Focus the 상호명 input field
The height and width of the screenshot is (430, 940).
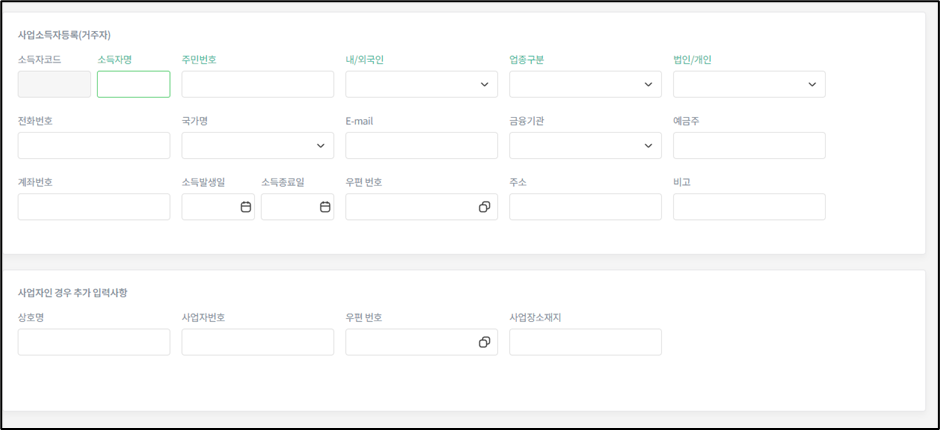coord(94,342)
